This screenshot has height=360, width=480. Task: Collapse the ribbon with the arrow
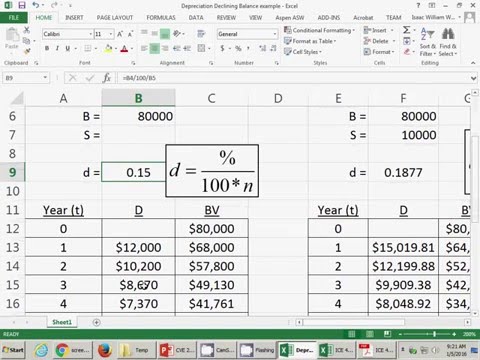click(473, 63)
